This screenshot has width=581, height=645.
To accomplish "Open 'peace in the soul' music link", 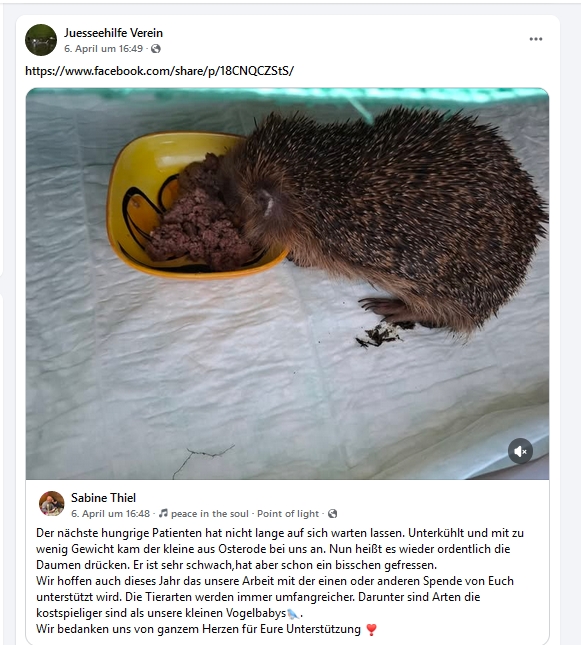I will [209, 513].
